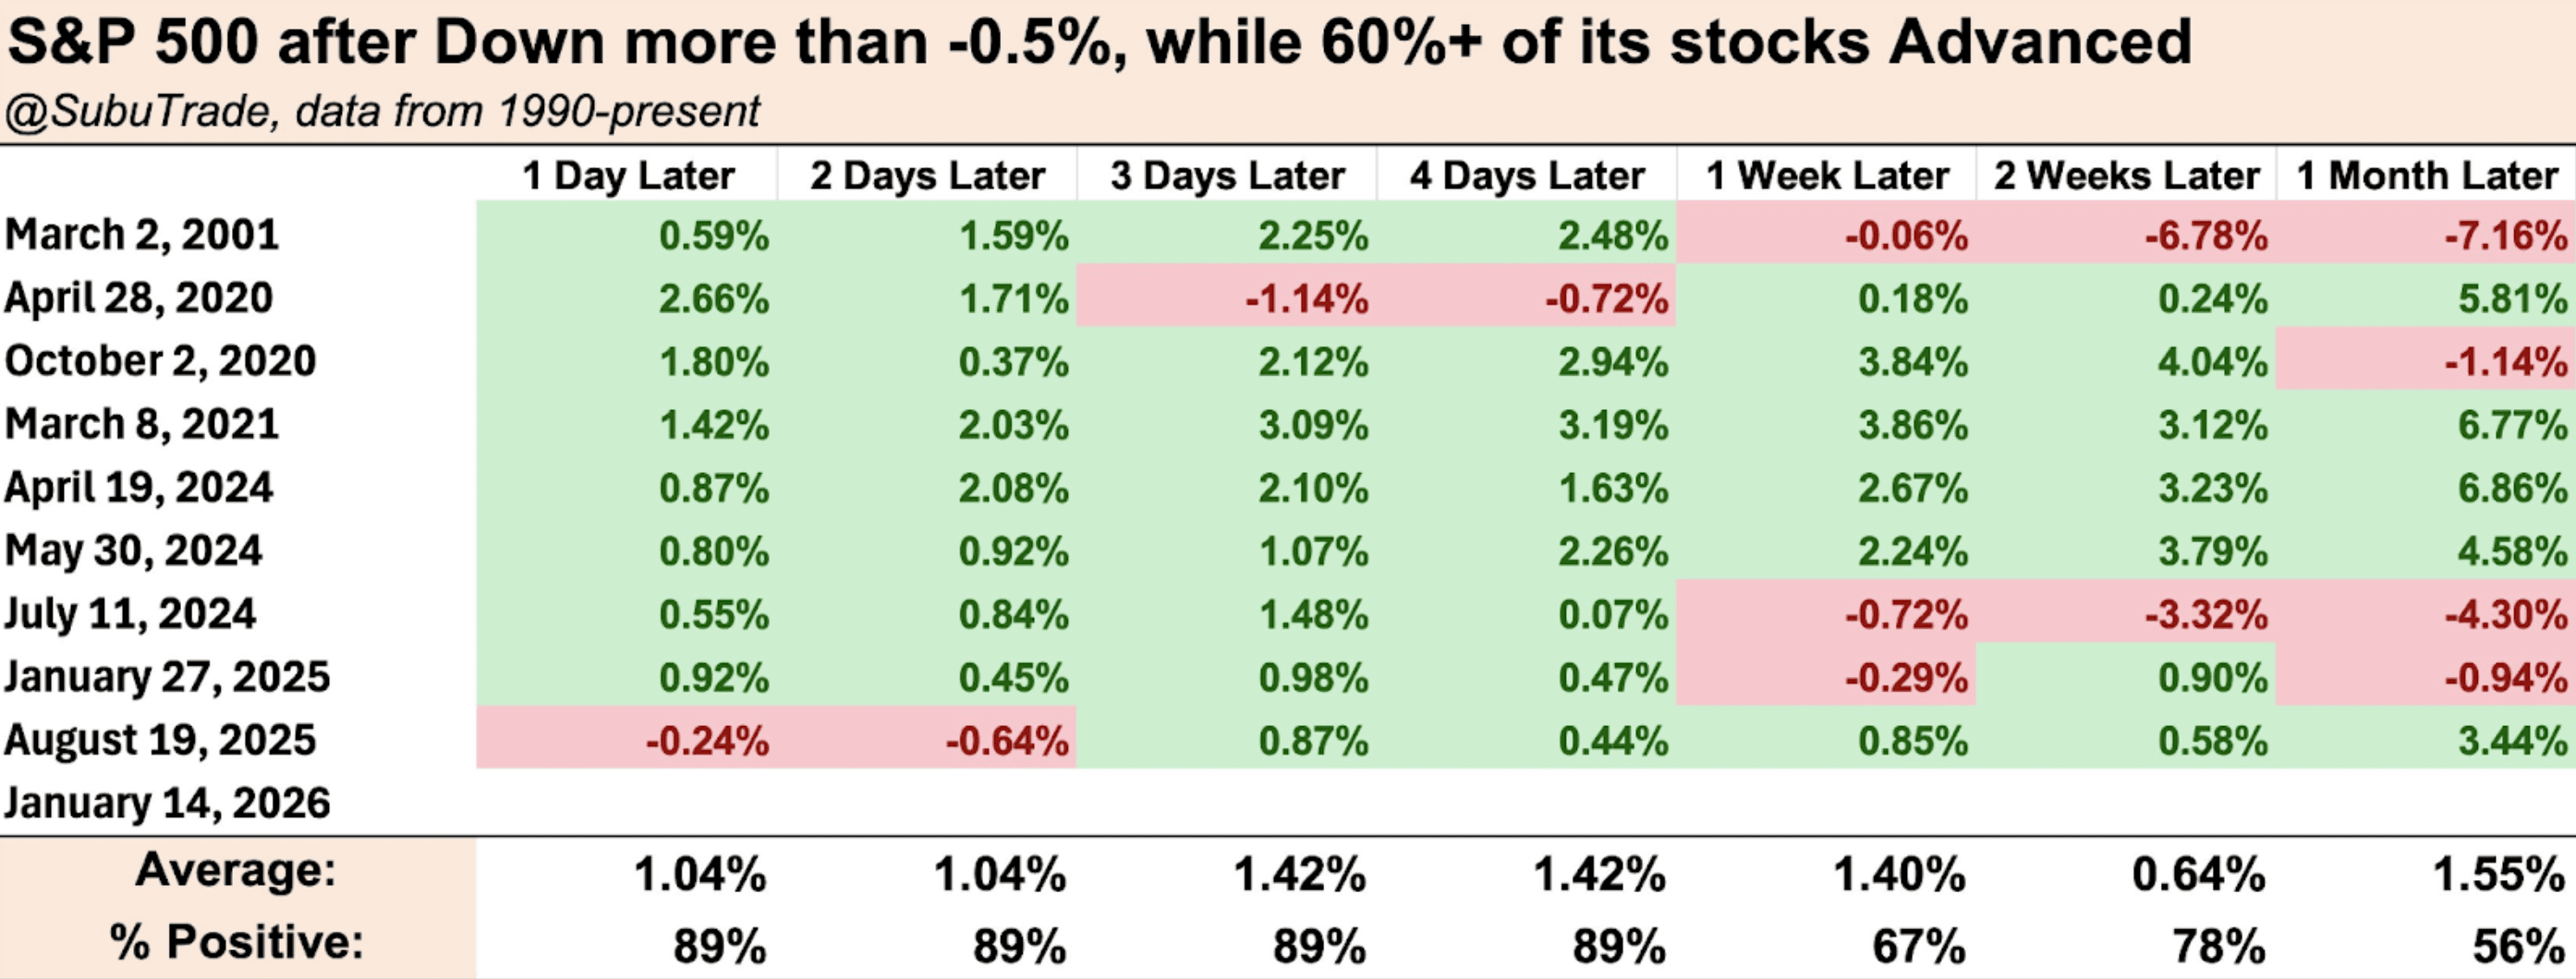The height and width of the screenshot is (979, 2576).
Task: Click the "% Positive:" row label
Action: (236, 942)
